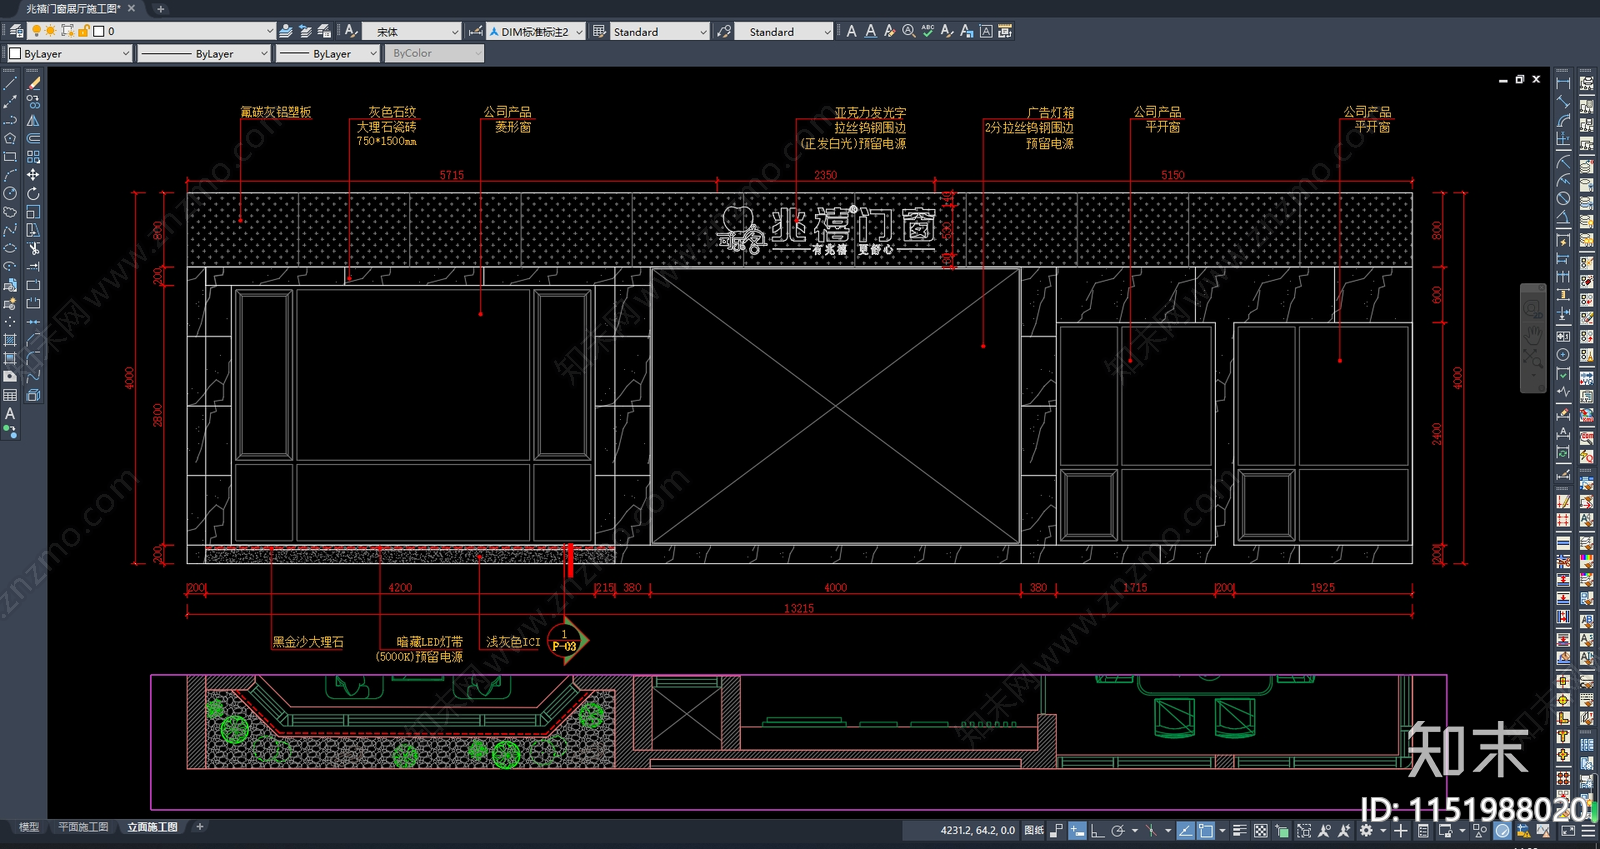Select the Circle draw tool
The width and height of the screenshot is (1600, 849).
(x=10, y=193)
